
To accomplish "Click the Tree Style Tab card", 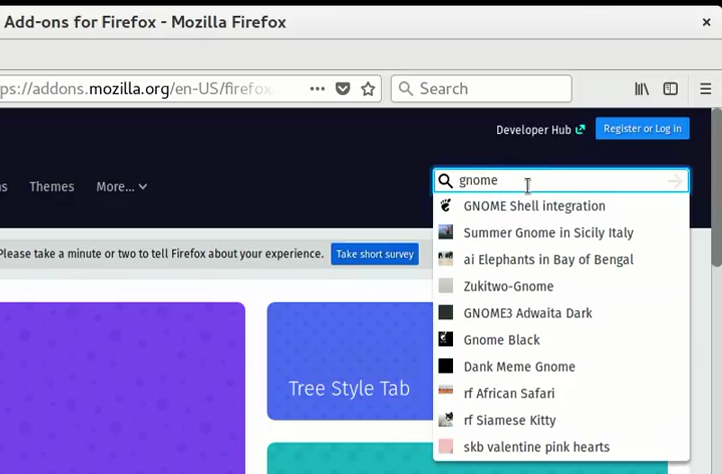I will click(x=349, y=388).
